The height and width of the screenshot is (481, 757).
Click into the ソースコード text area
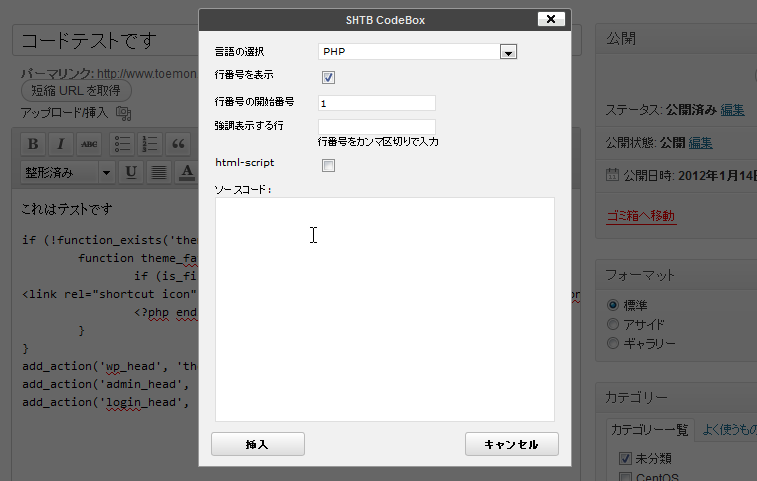385,309
